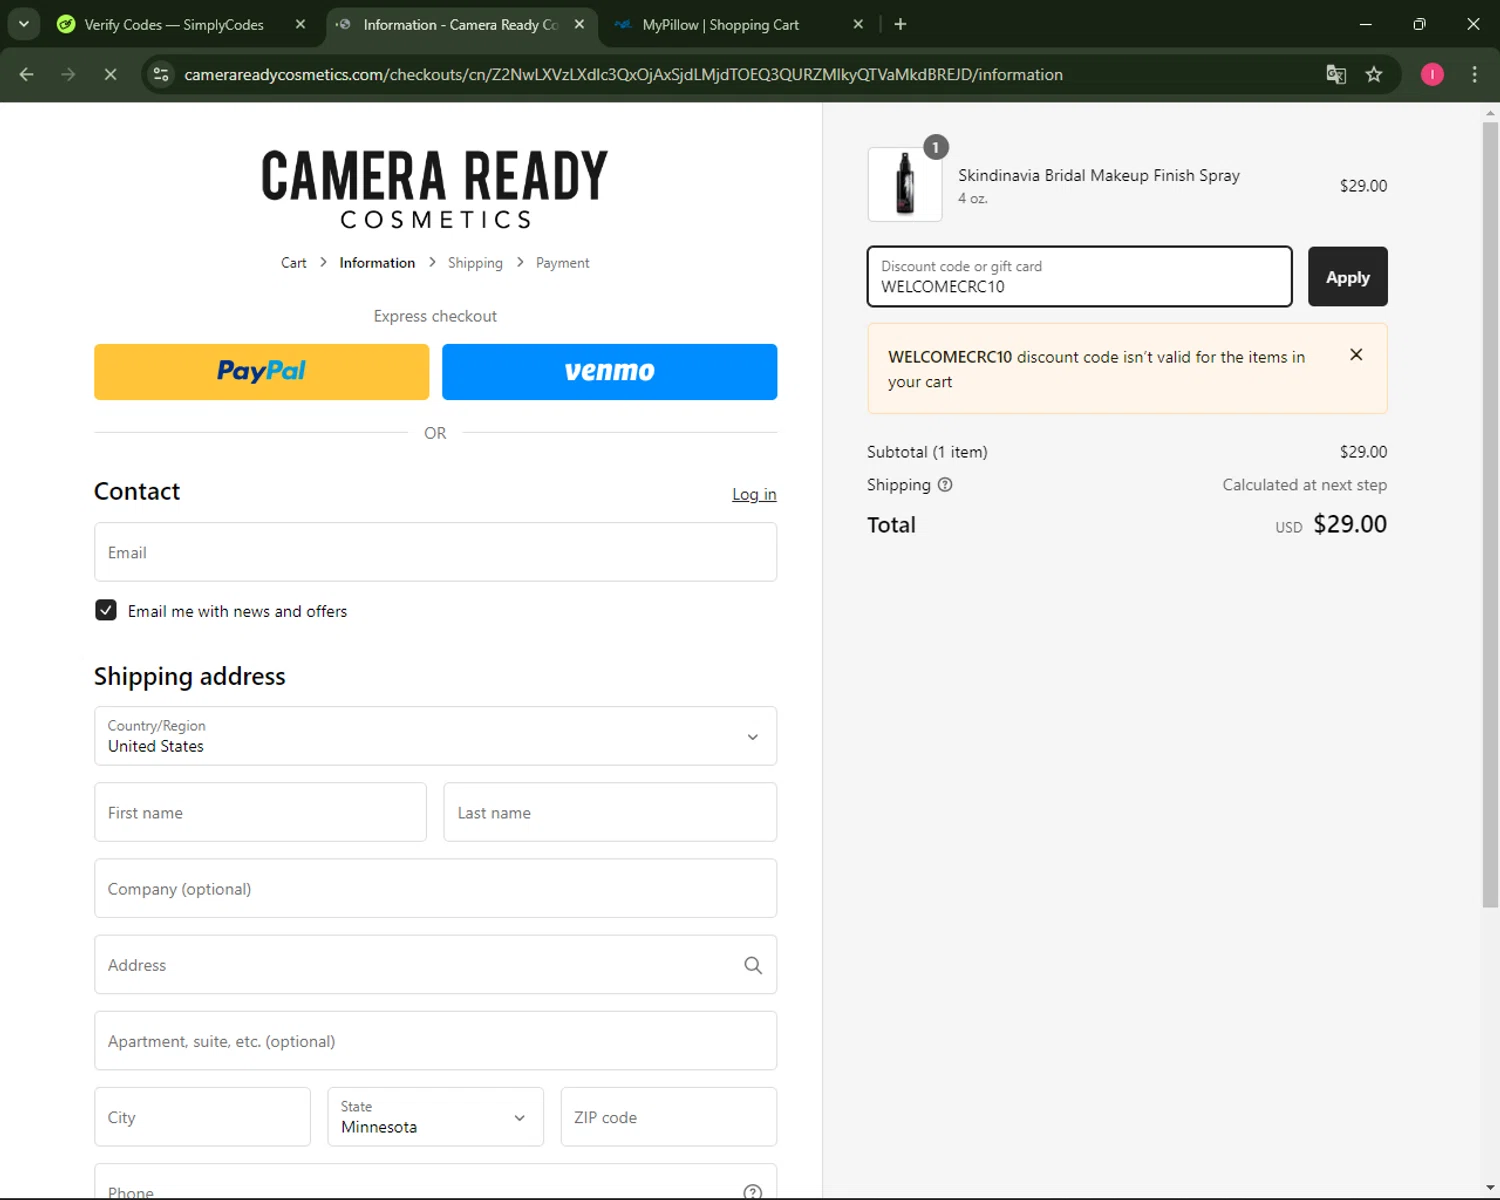Click the Email input field
The width and height of the screenshot is (1500, 1200).
(435, 552)
